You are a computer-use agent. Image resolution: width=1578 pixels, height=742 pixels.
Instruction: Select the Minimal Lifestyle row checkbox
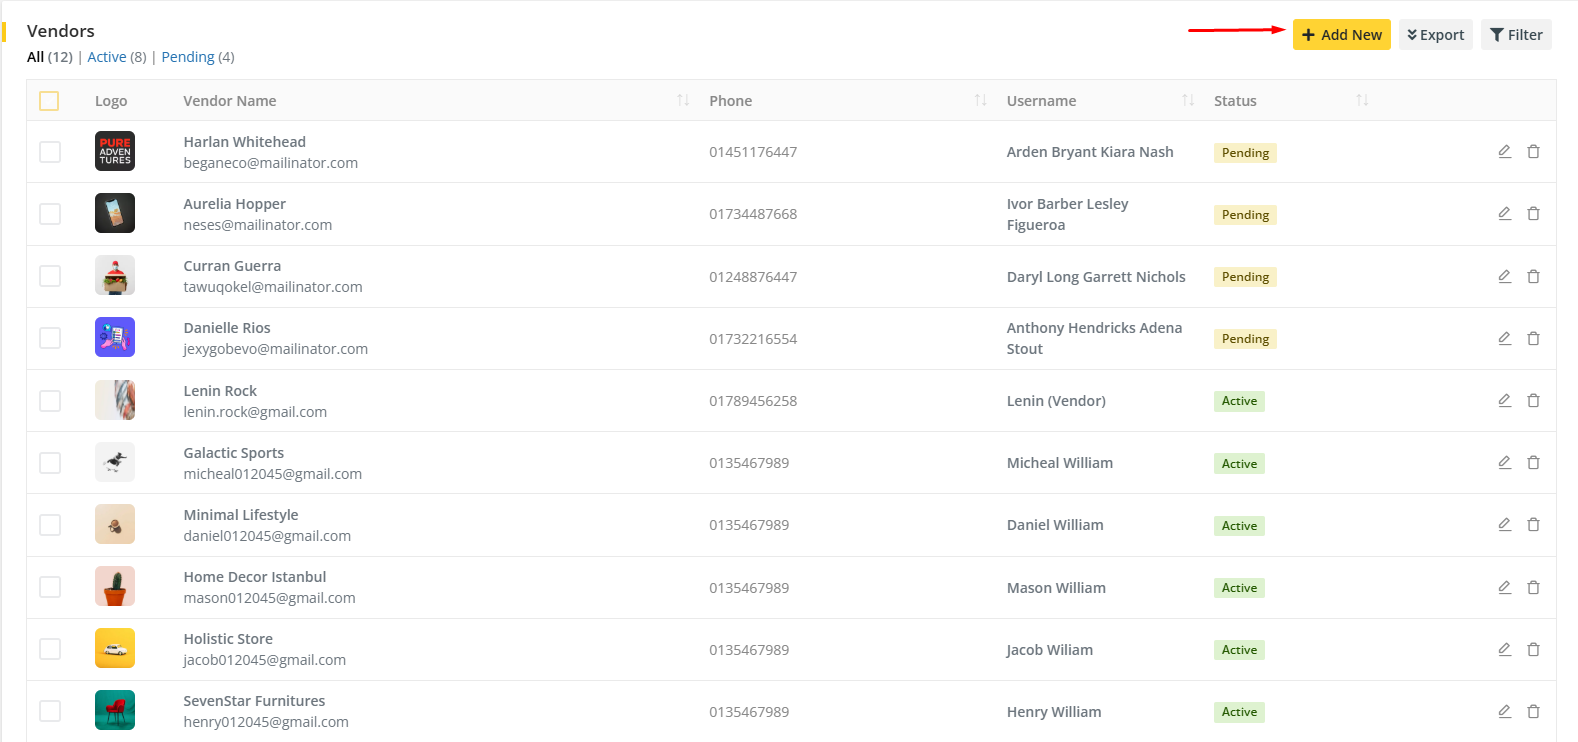point(50,525)
